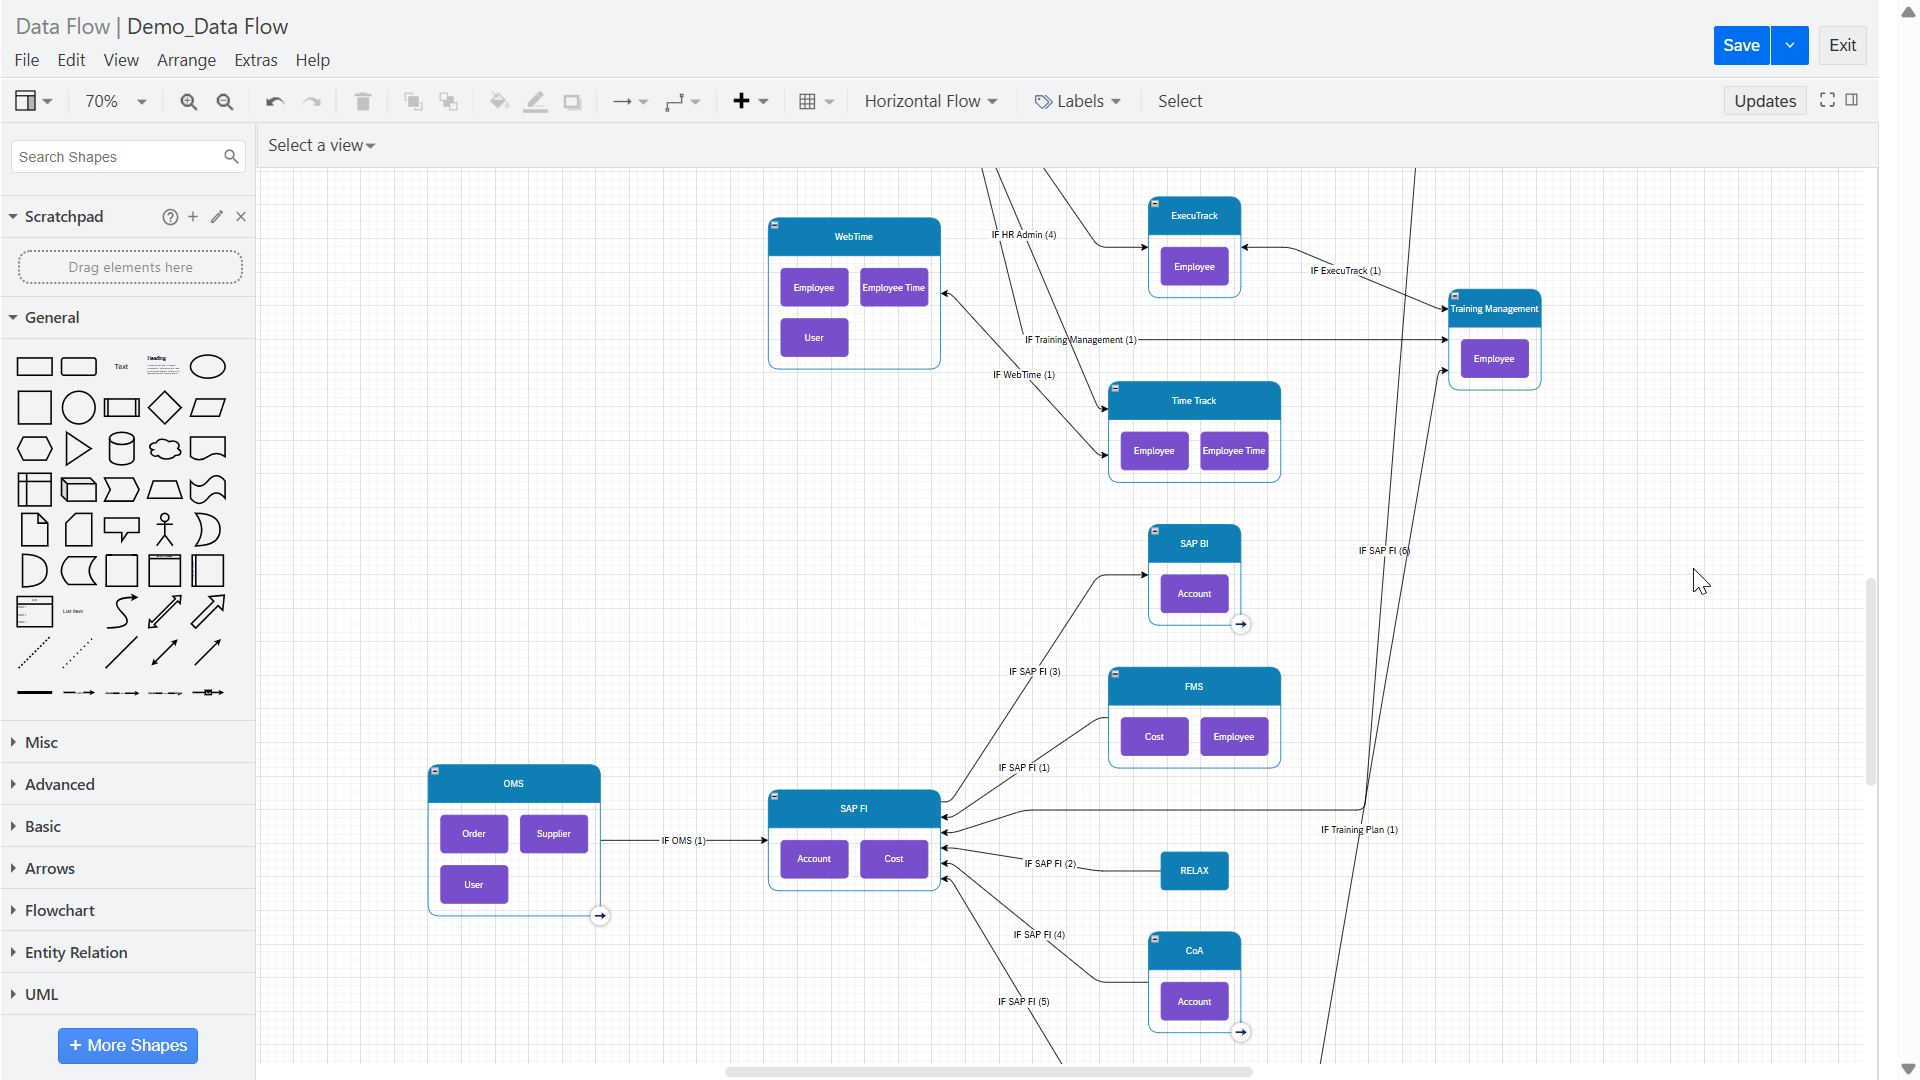Click the More Shapes button
The width and height of the screenshot is (1920, 1080).
pyautogui.click(x=128, y=1045)
